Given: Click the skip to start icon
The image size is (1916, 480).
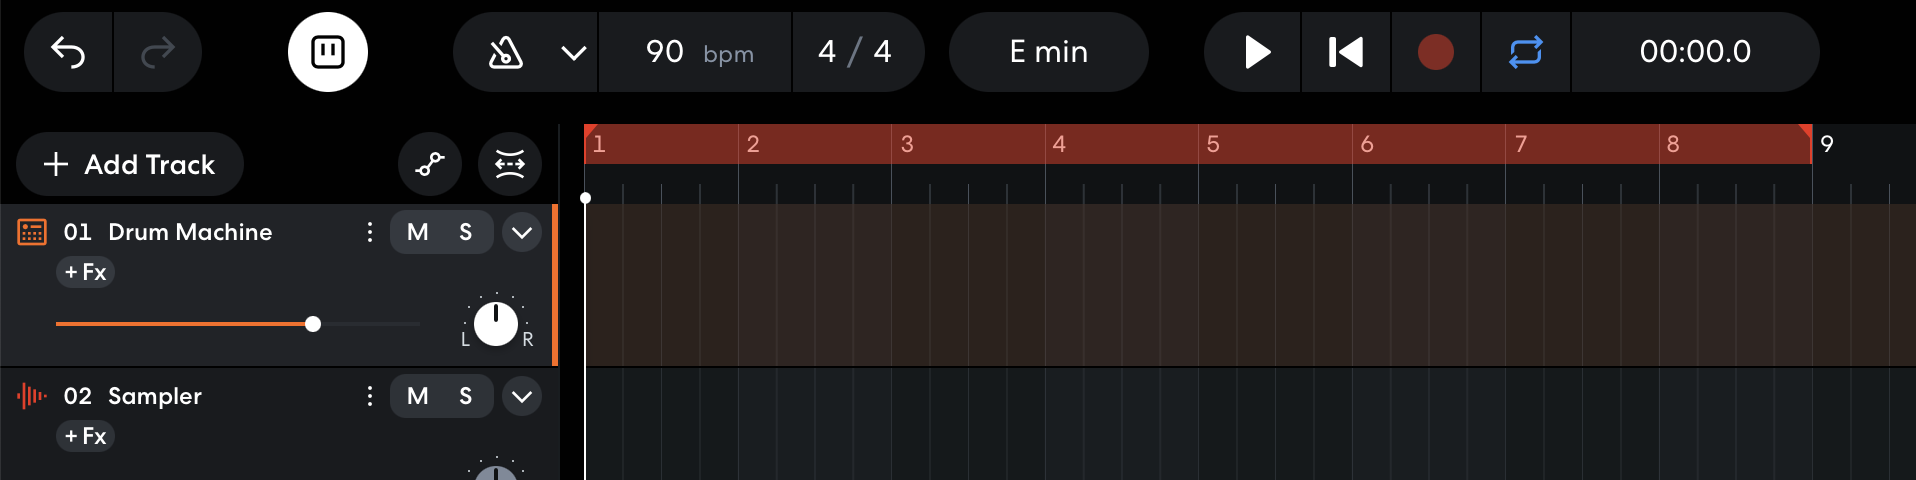Looking at the screenshot, I should click(x=1346, y=52).
